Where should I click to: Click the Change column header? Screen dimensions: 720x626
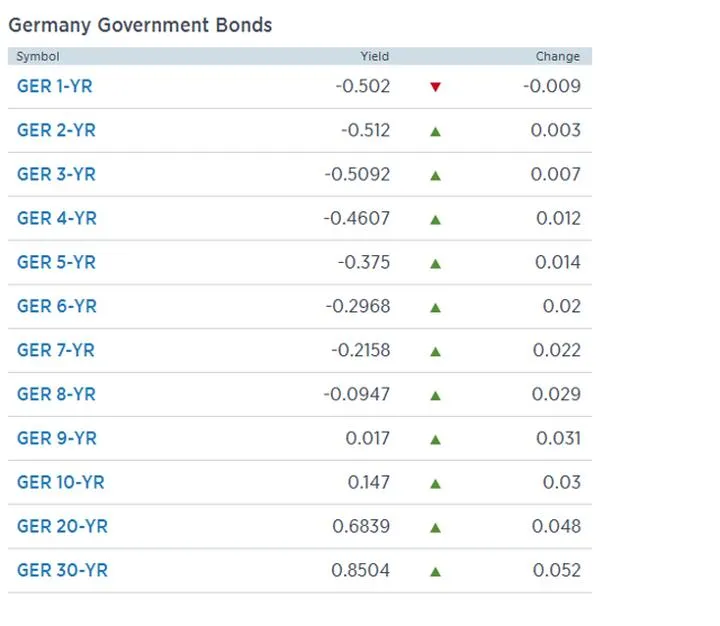558,57
